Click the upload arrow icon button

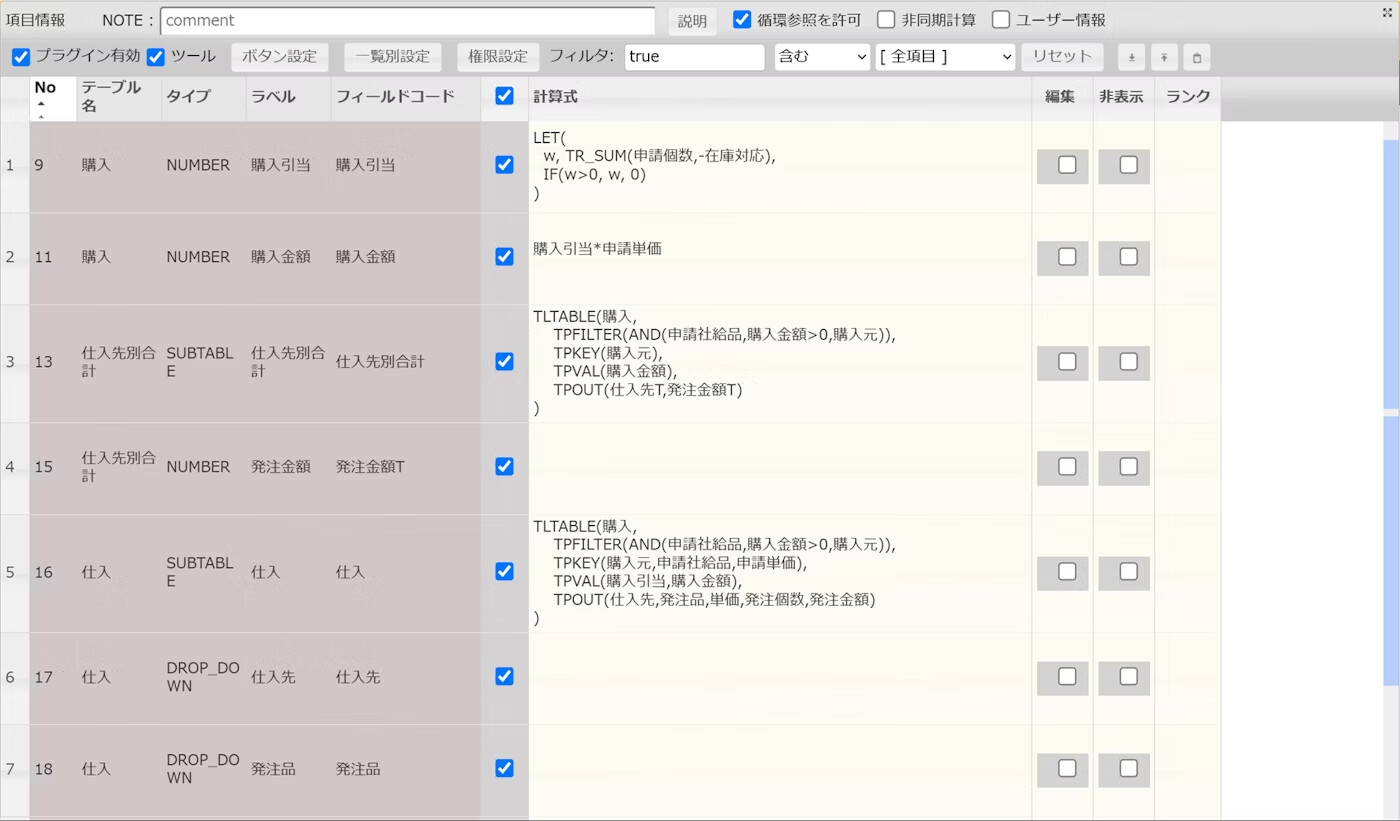pos(1164,57)
